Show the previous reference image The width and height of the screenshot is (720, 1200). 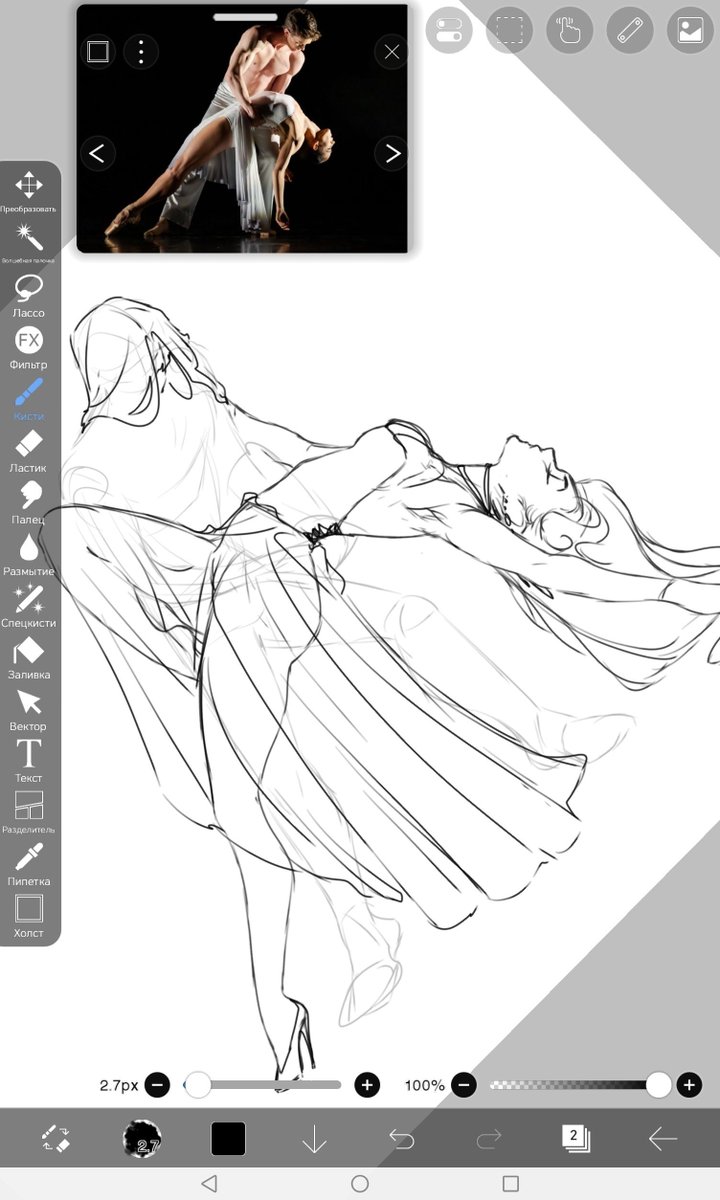pos(97,153)
